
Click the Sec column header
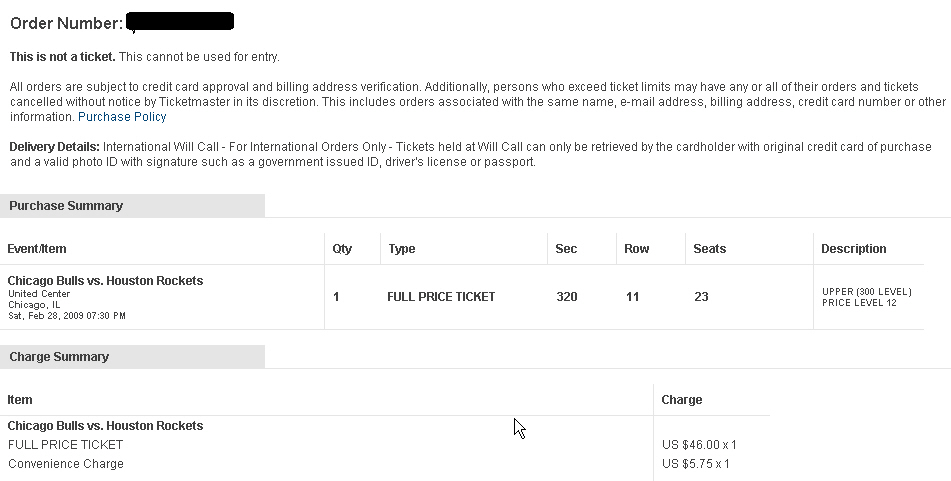[x=566, y=249]
